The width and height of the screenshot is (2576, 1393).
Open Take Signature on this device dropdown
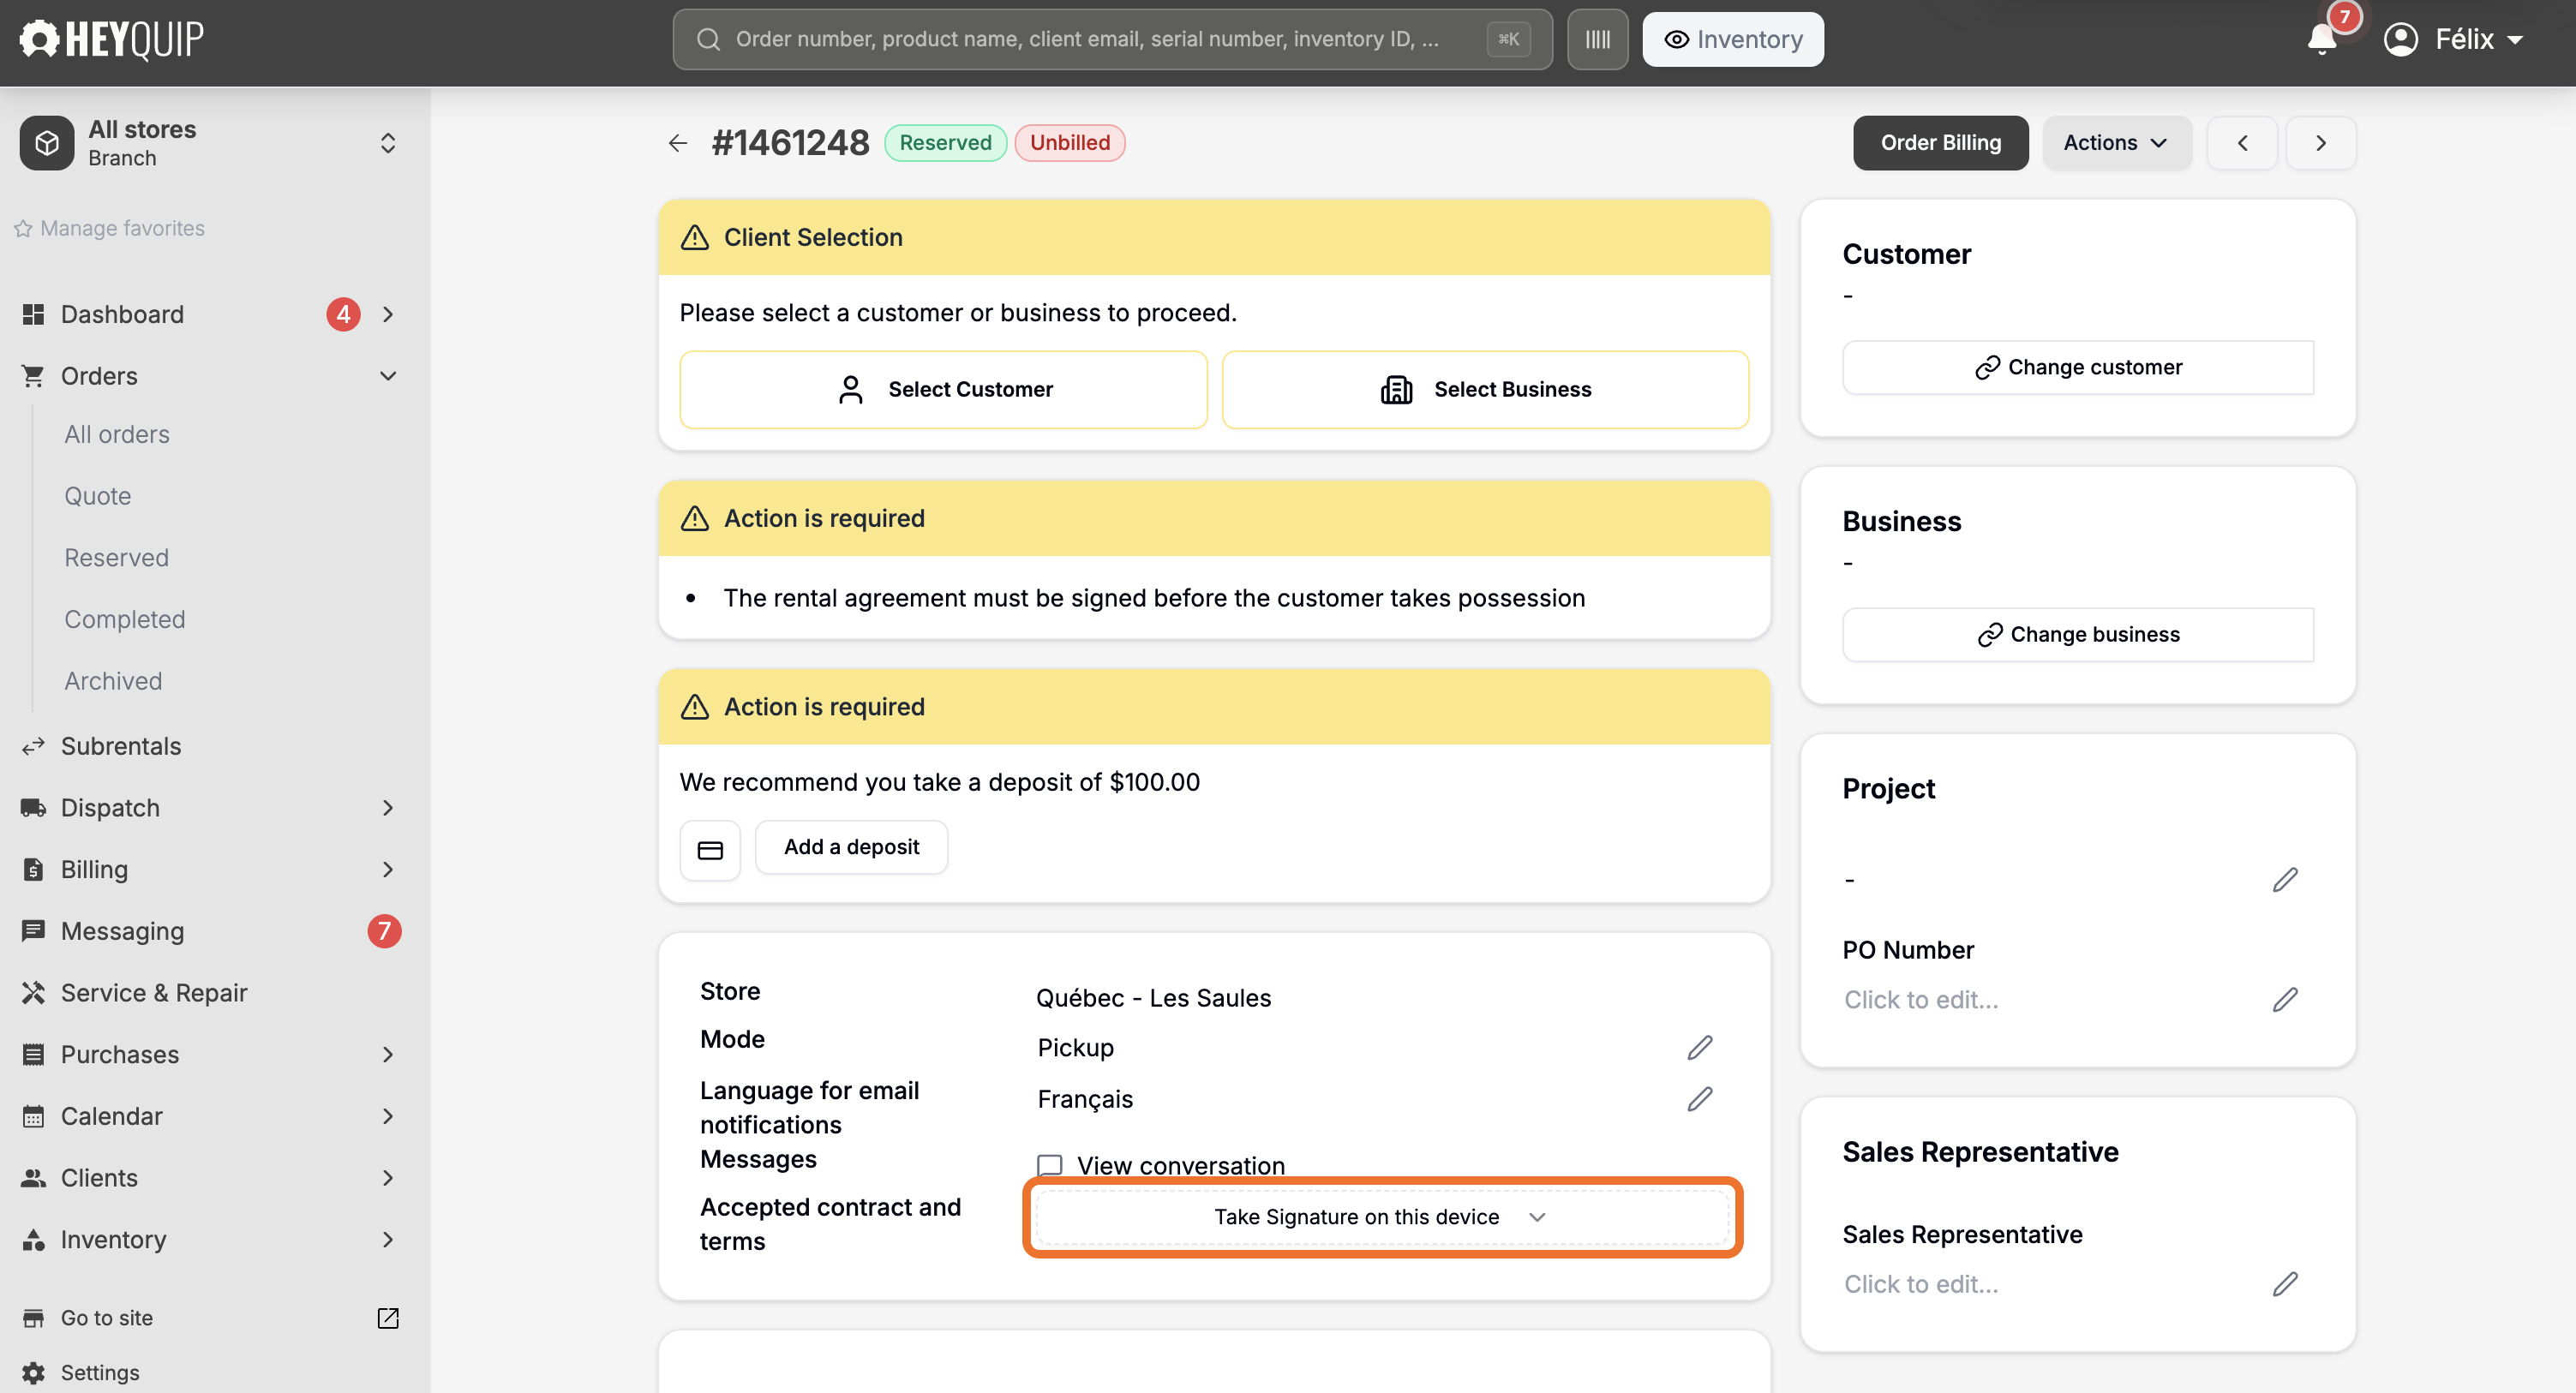pos(1381,1217)
